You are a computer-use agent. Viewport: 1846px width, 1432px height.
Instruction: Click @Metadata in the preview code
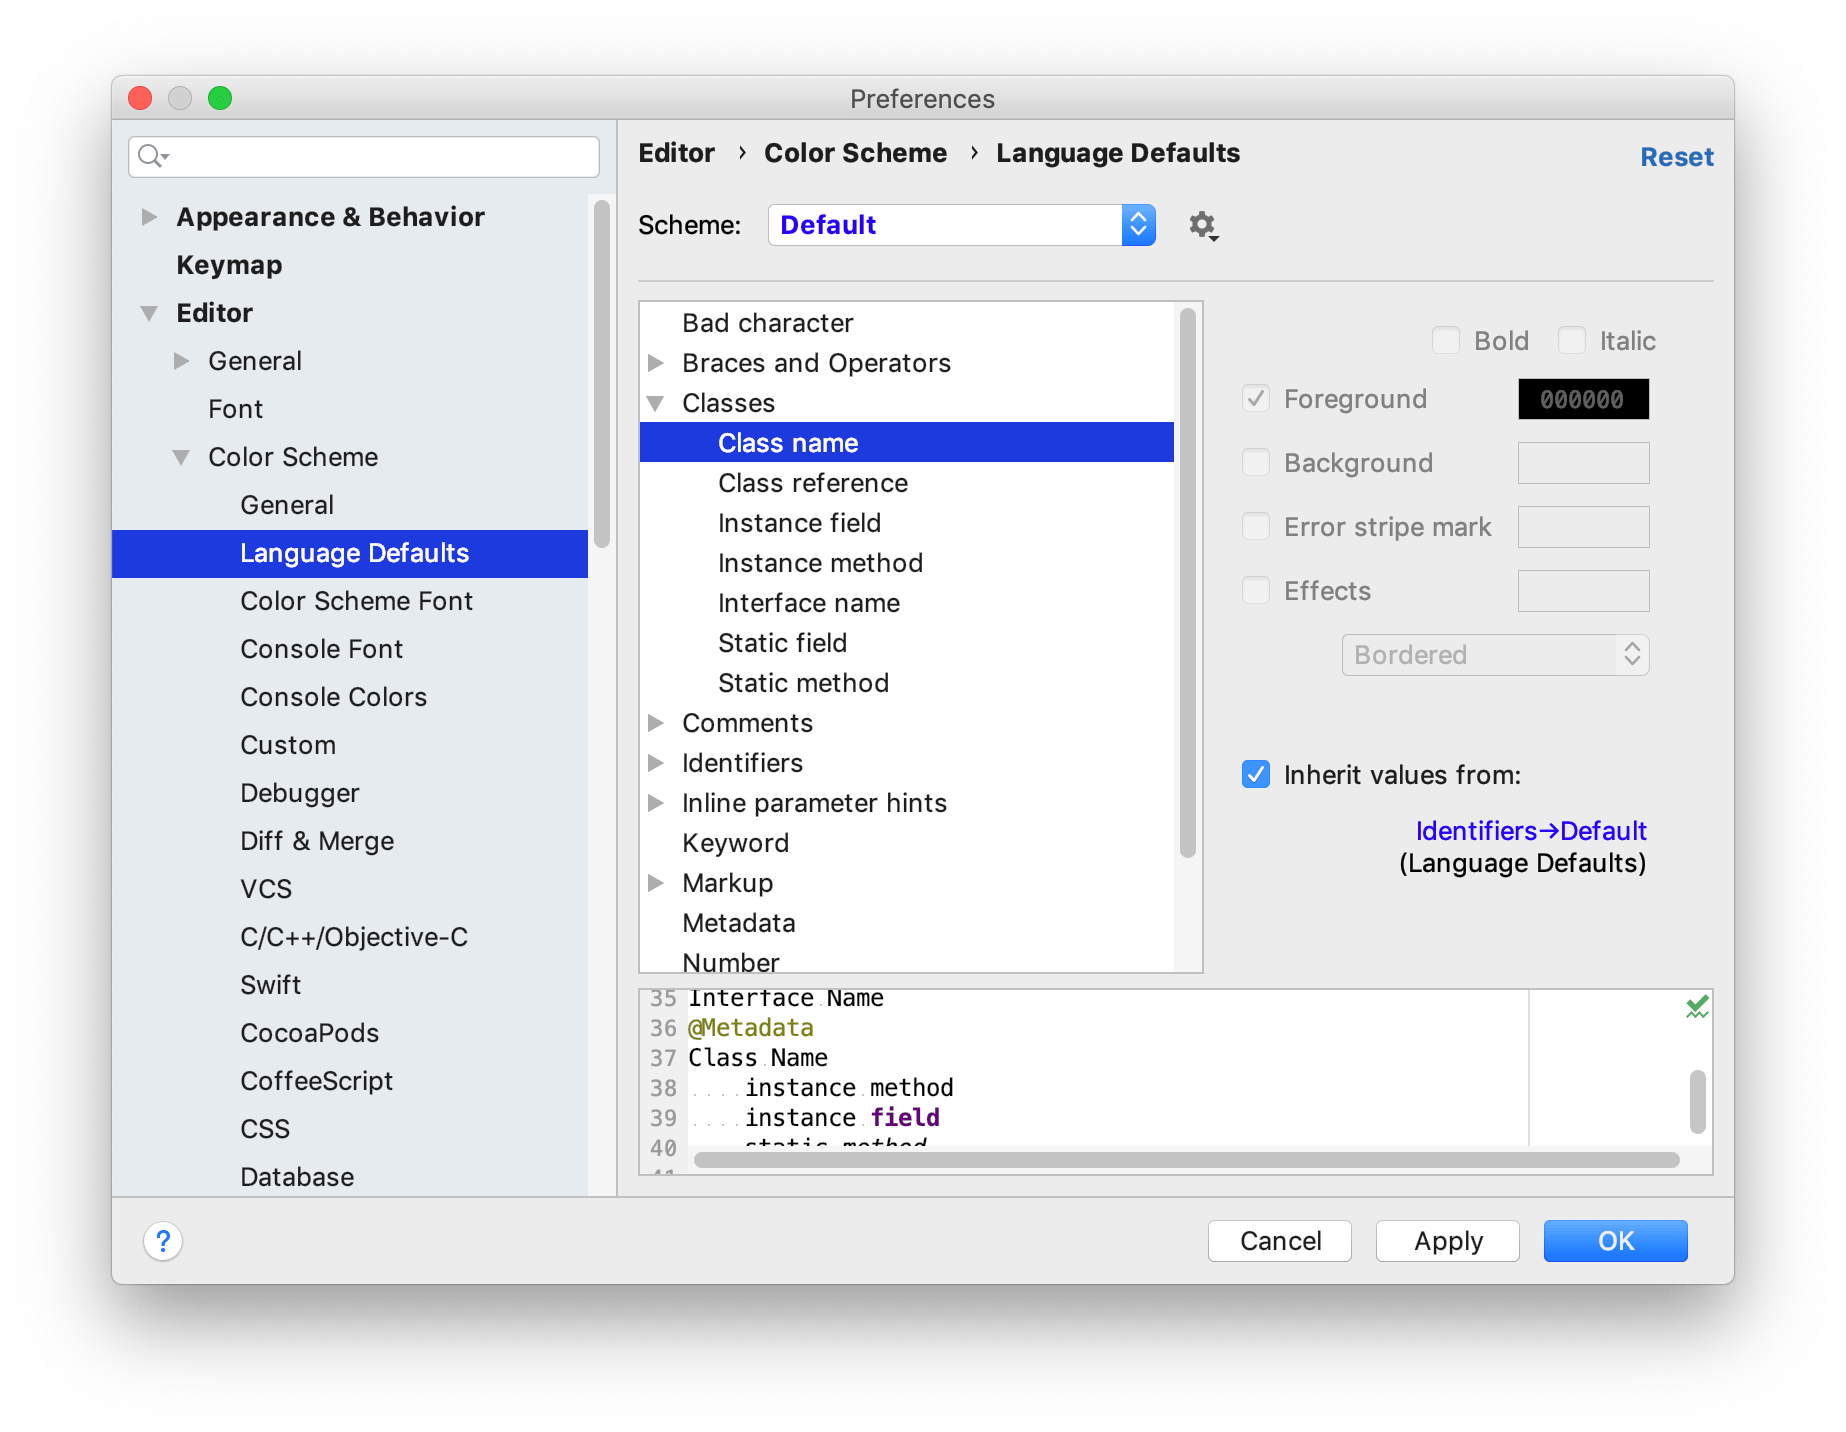[x=750, y=1028]
